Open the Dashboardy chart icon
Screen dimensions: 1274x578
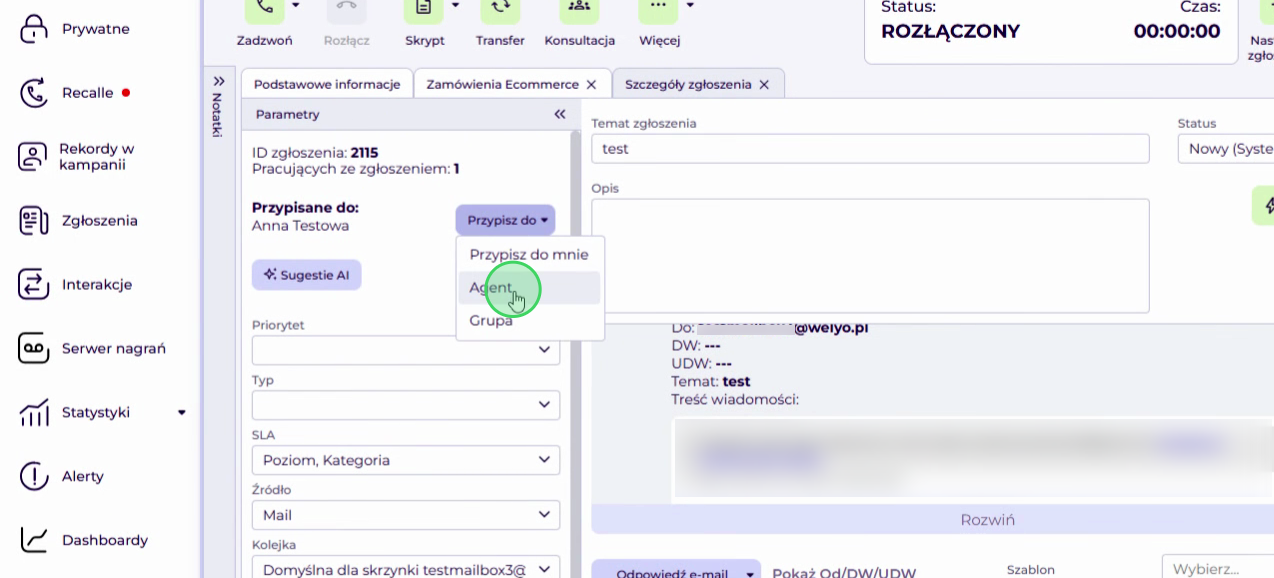tap(34, 541)
